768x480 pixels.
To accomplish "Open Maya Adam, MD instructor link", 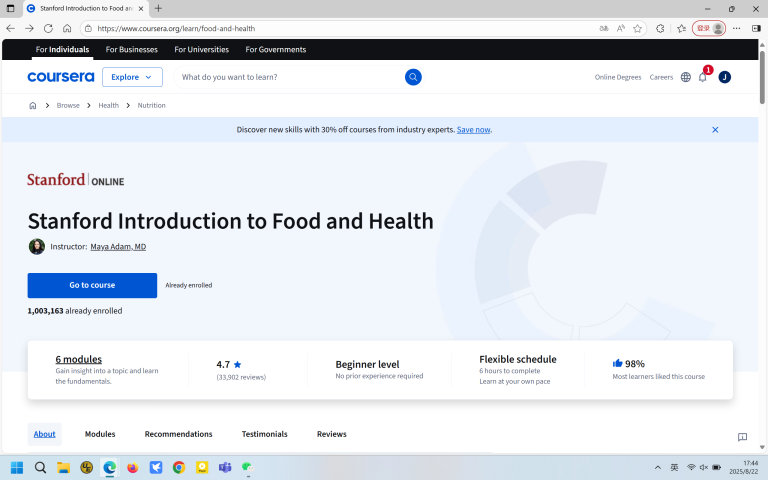I will [118, 247].
